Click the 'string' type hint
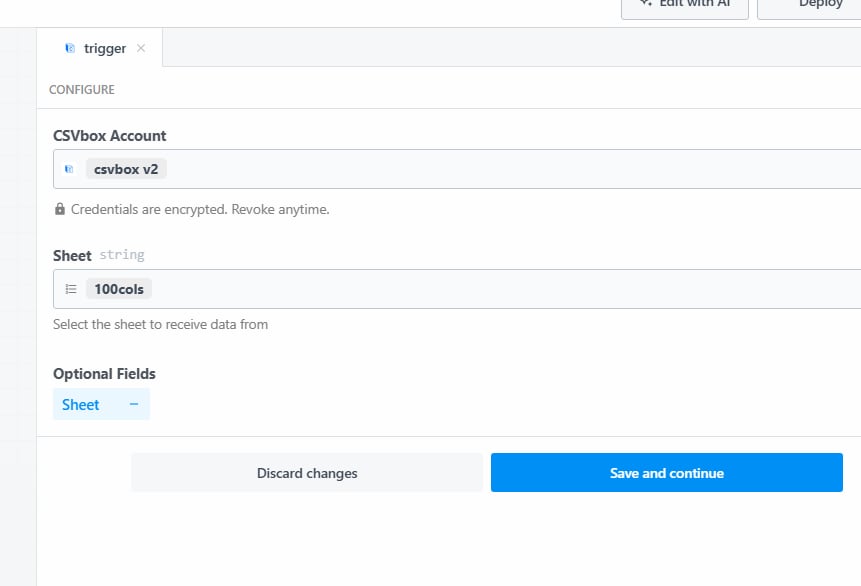 pos(122,255)
